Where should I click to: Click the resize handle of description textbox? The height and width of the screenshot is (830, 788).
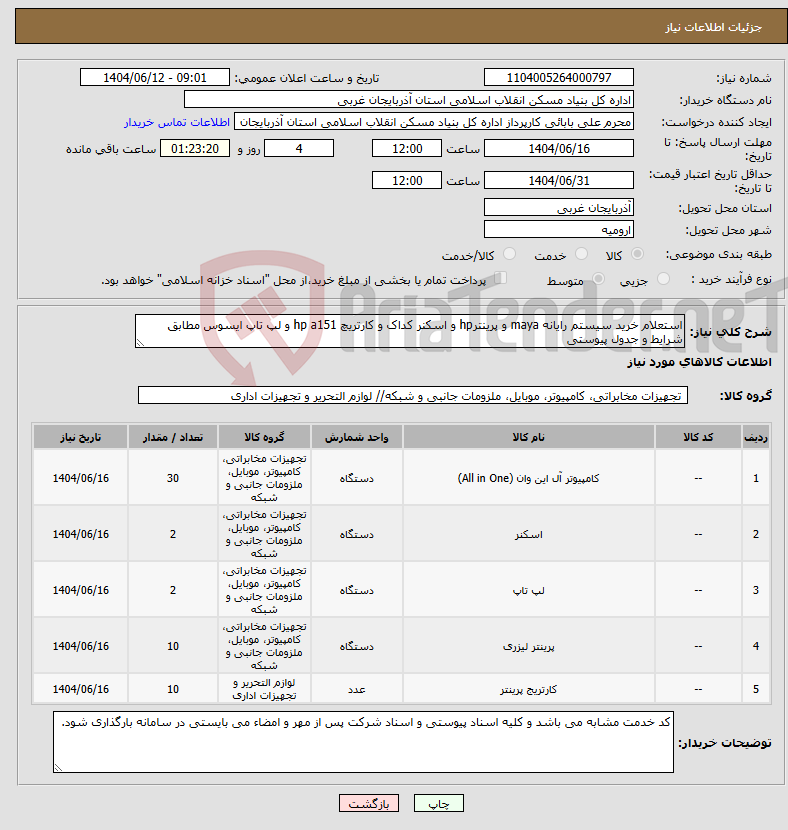click(x=140, y=343)
